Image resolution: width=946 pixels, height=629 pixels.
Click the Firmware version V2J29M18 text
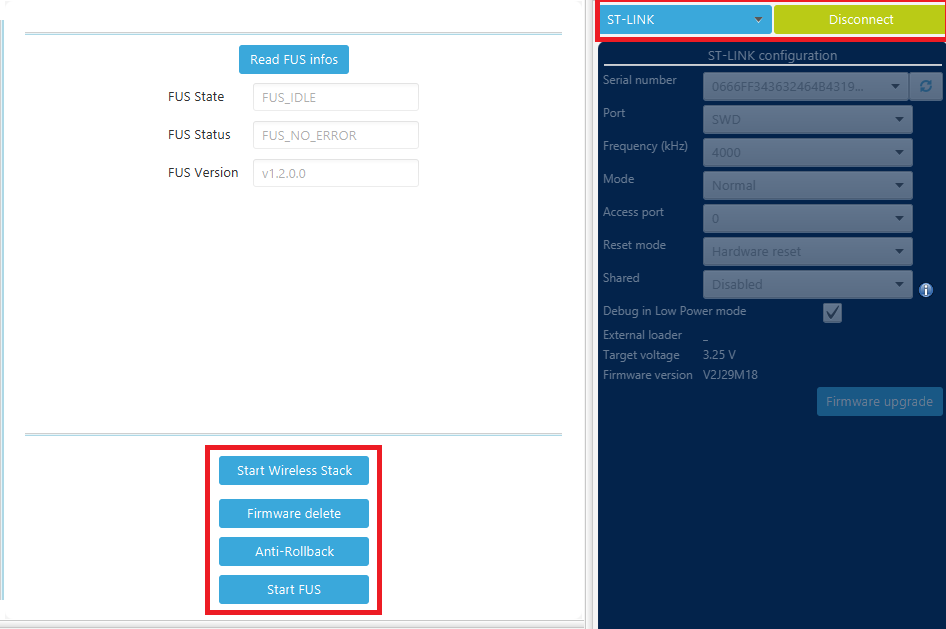(730, 375)
